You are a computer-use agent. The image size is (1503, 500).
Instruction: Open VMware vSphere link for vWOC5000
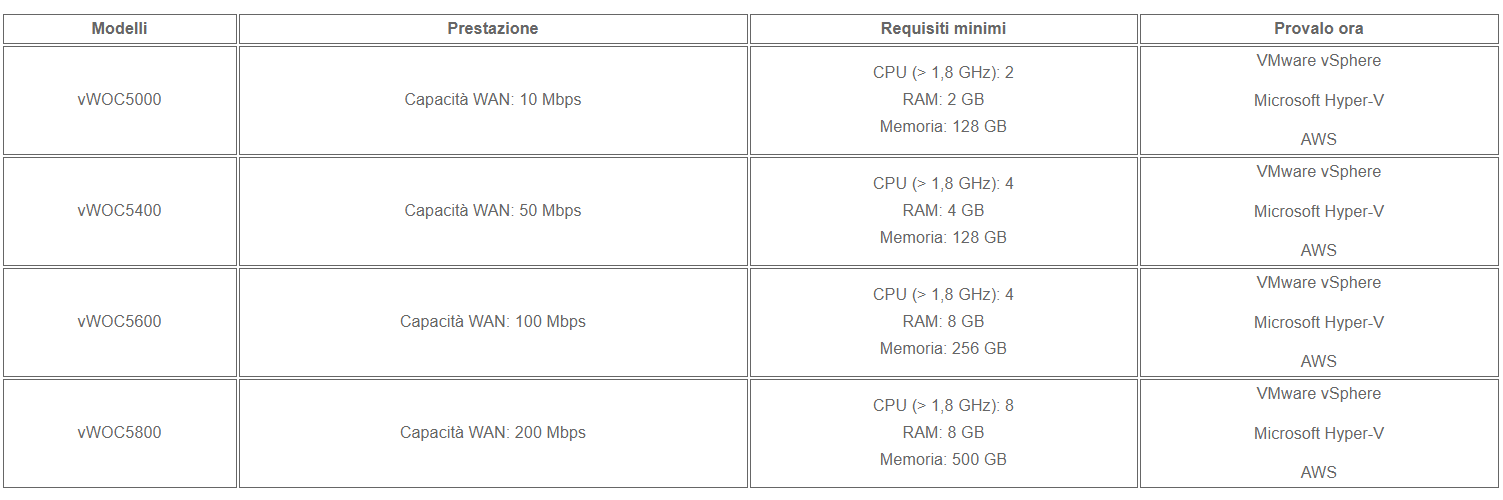[1318, 61]
